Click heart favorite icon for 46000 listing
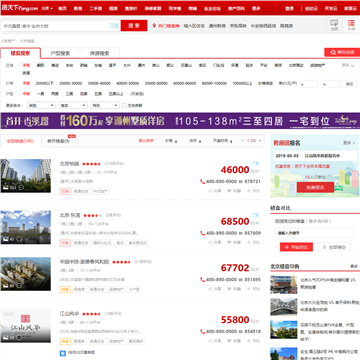 229,191
